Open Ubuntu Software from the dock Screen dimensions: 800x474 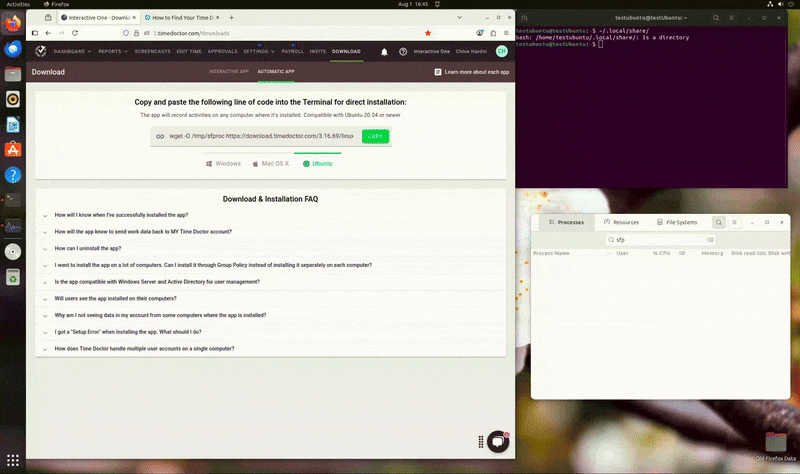(13, 149)
